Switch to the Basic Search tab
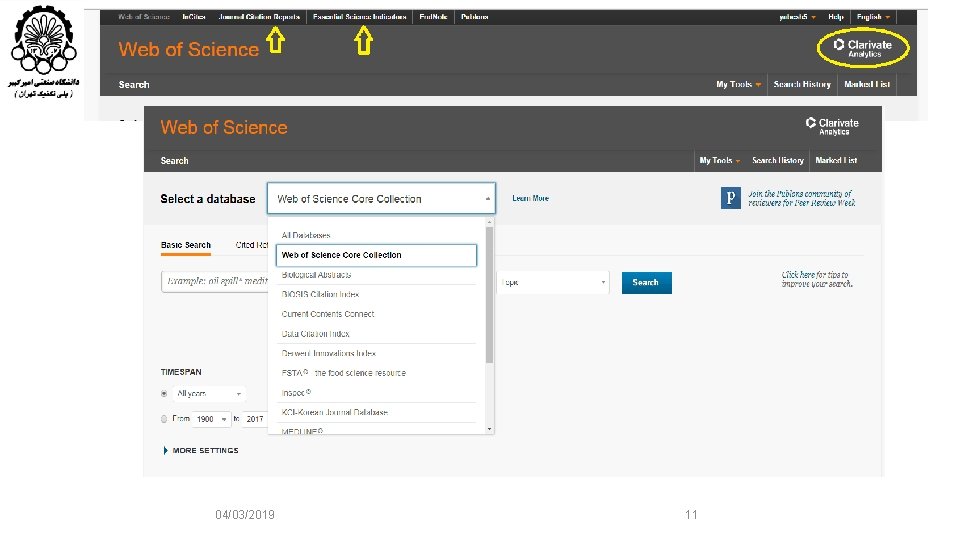Screen dimensions: 960x540 tap(186, 245)
